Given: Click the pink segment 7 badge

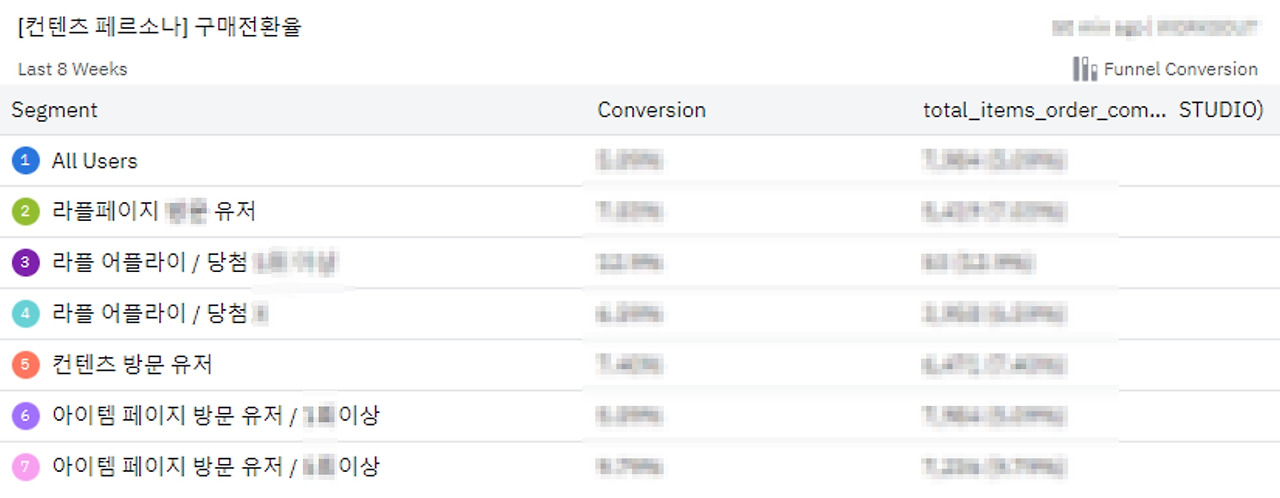Looking at the screenshot, I should coord(26,467).
